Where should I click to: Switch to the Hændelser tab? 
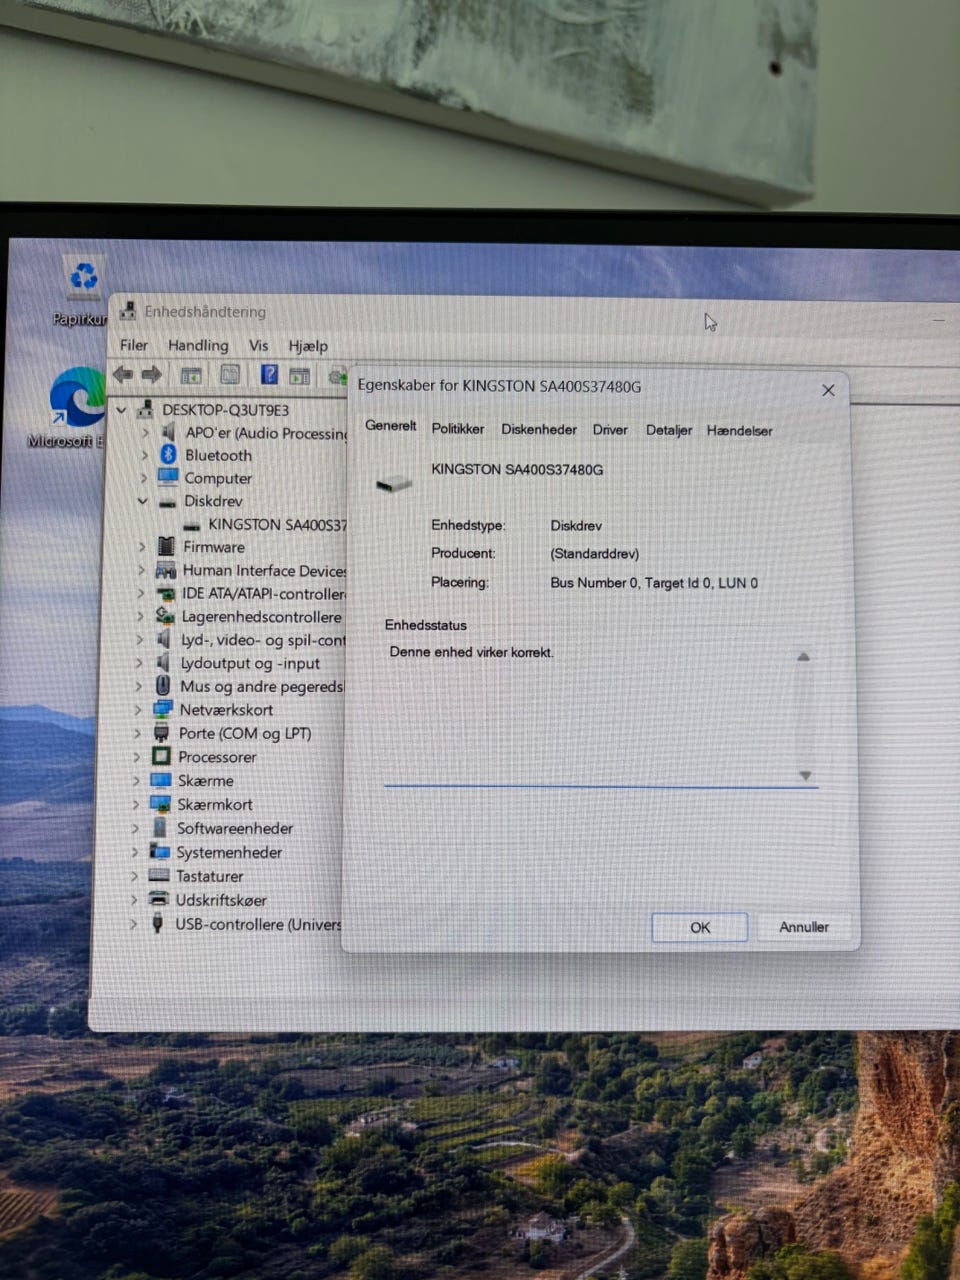point(740,430)
